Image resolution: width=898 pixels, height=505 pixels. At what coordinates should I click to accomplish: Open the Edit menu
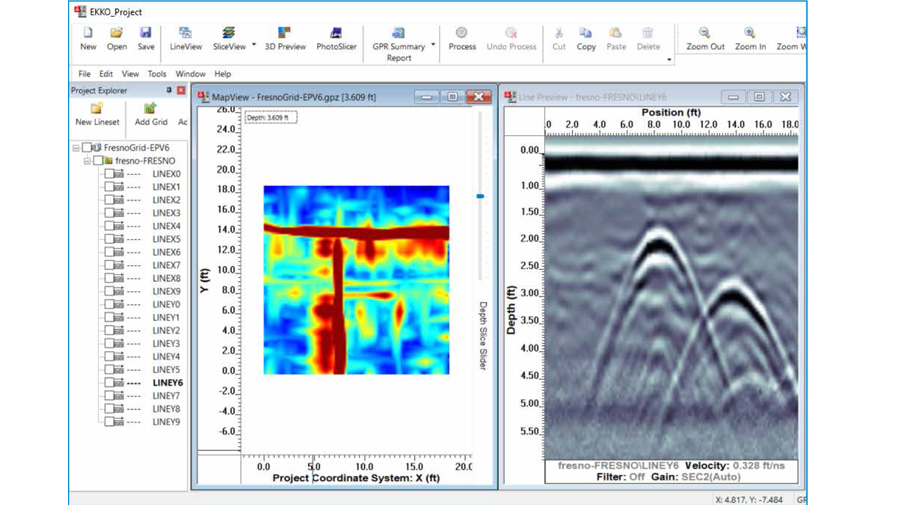coord(106,74)
